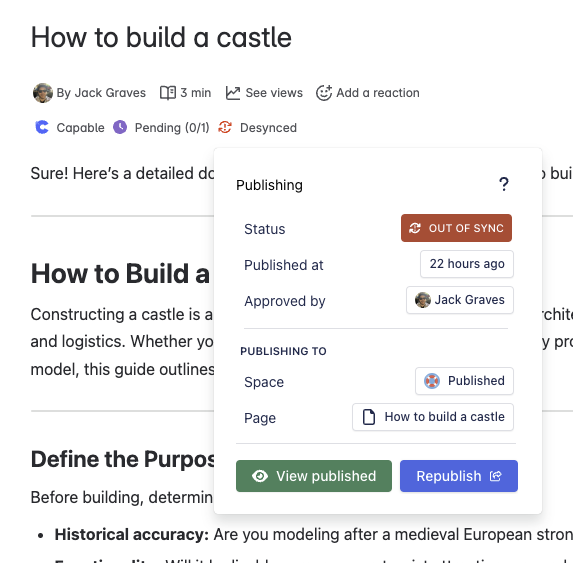Click the By Jack Graves author link
This screenshot has width=573, height=563.
pyautogui.click(x=101, y=93)
